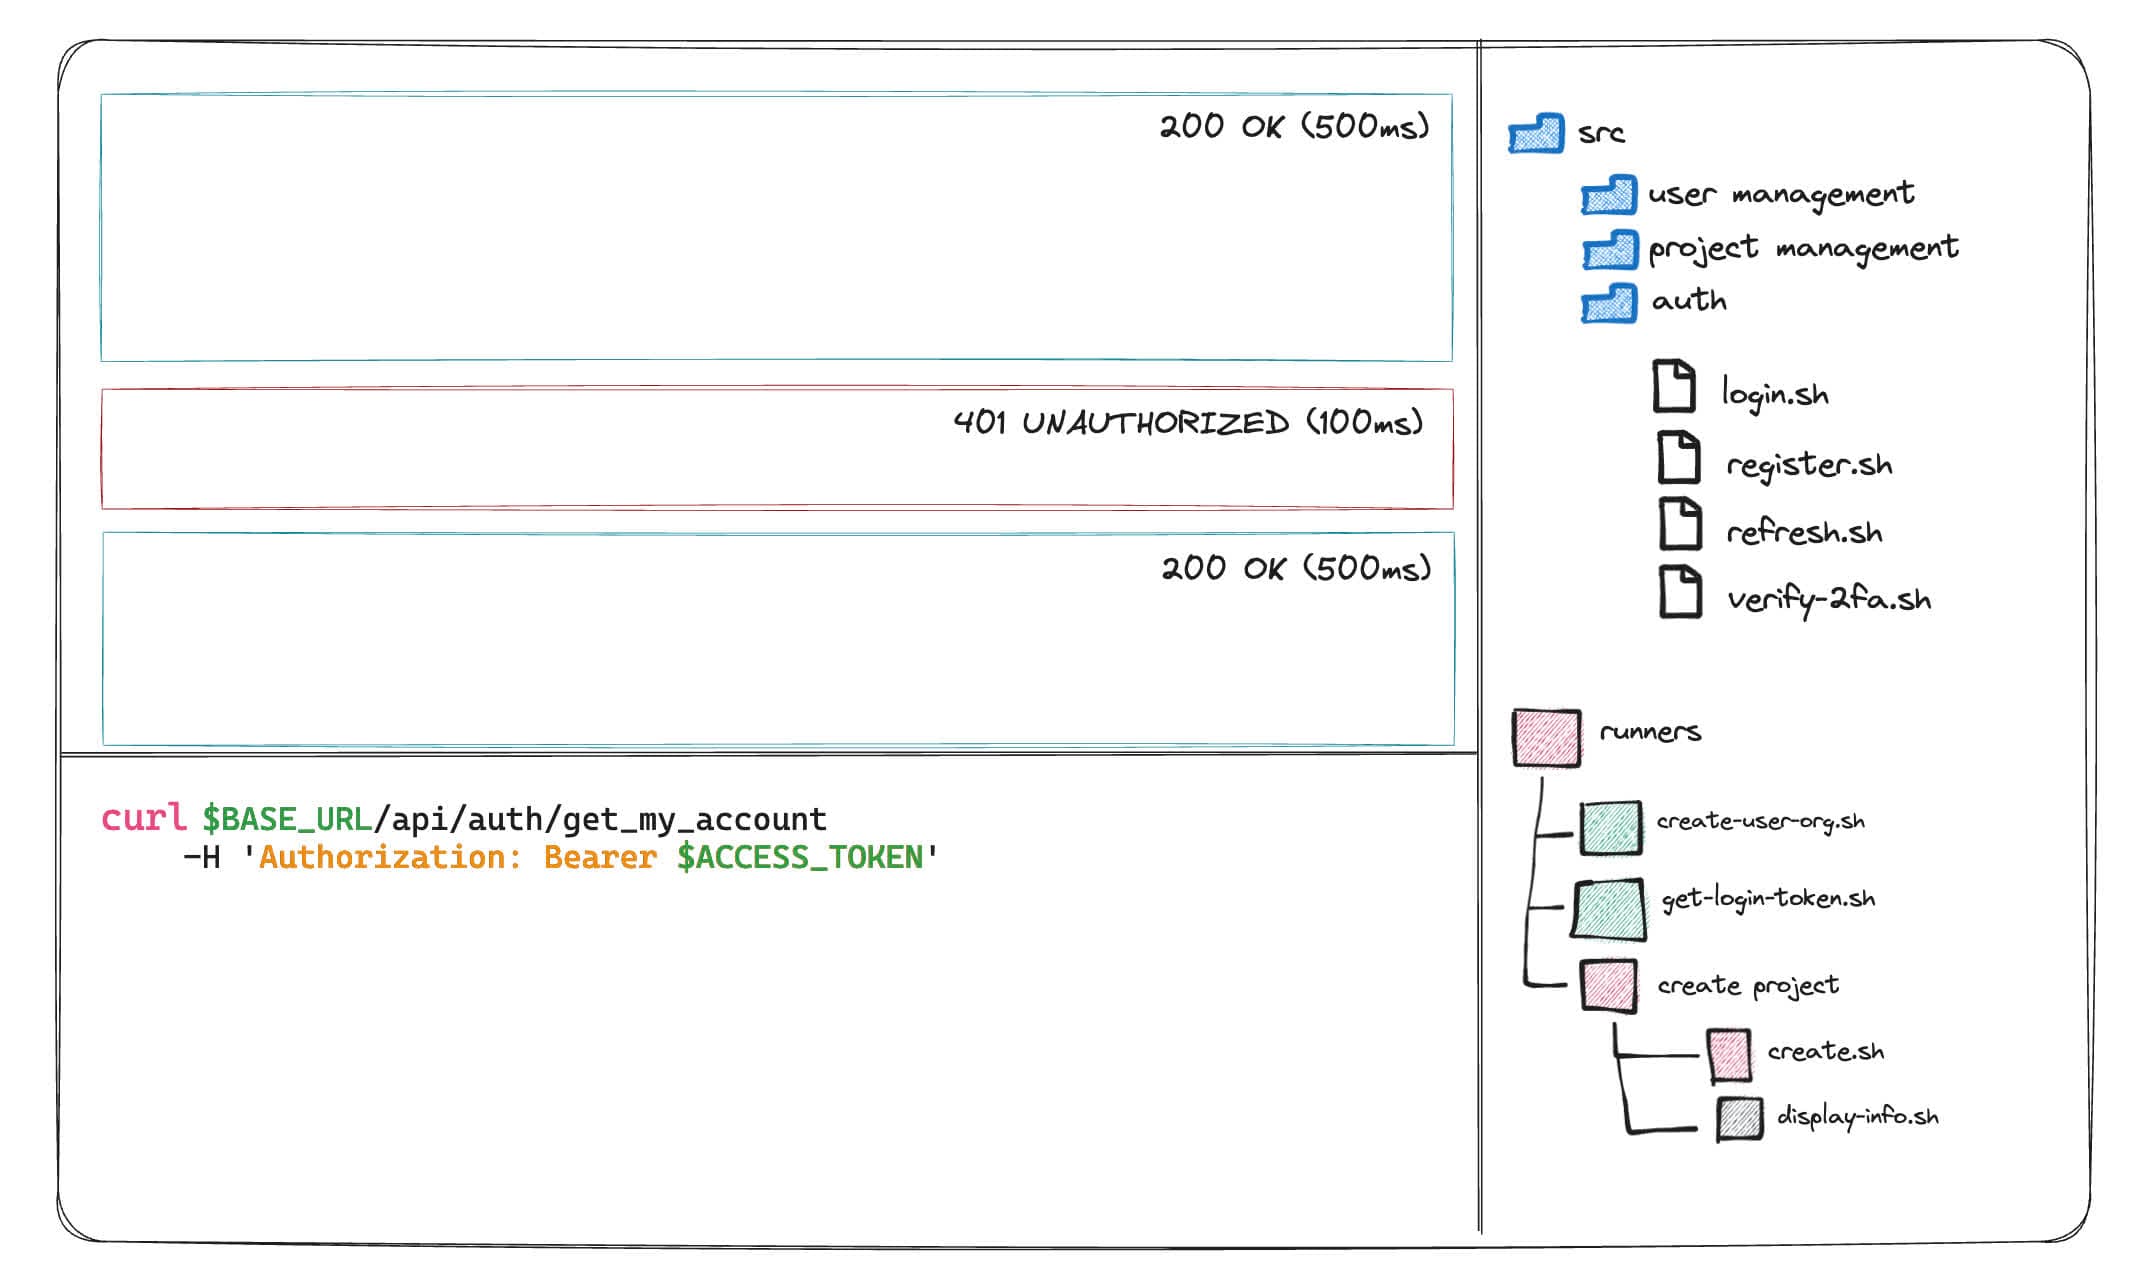
Task: Click the register.sh file icon
Action: (x=1679, y=457)
